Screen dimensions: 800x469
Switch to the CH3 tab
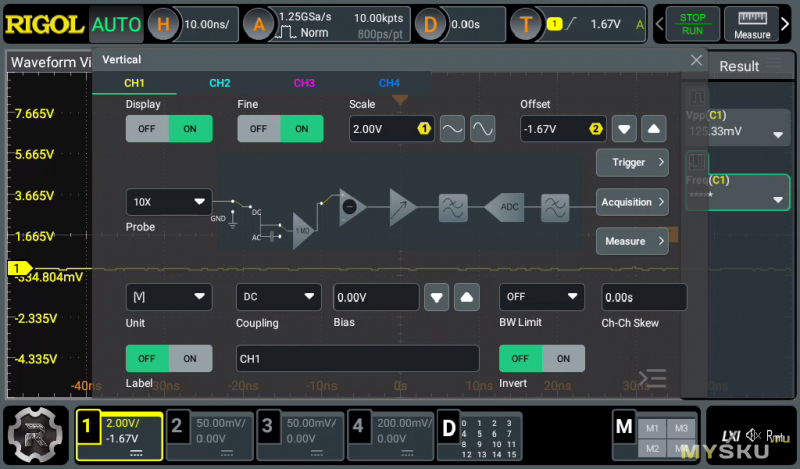[304, 83]
